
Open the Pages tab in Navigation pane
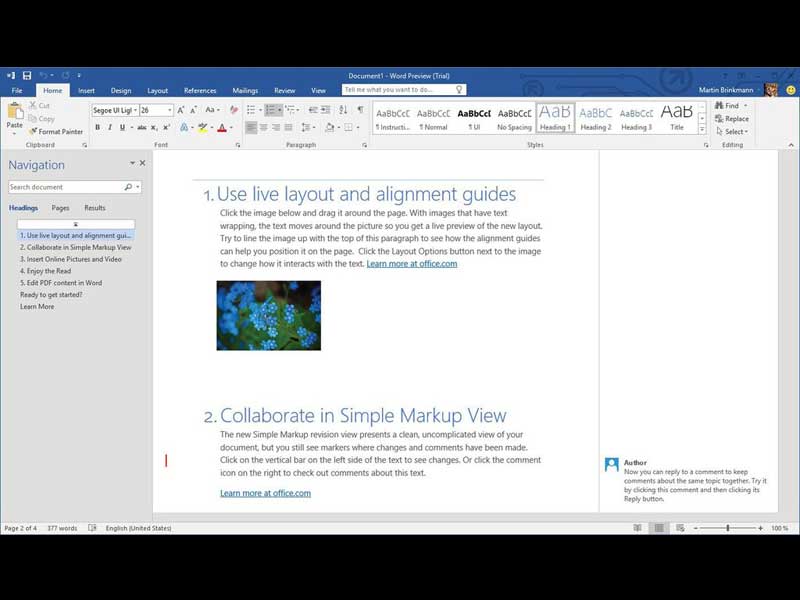point(60,208)
